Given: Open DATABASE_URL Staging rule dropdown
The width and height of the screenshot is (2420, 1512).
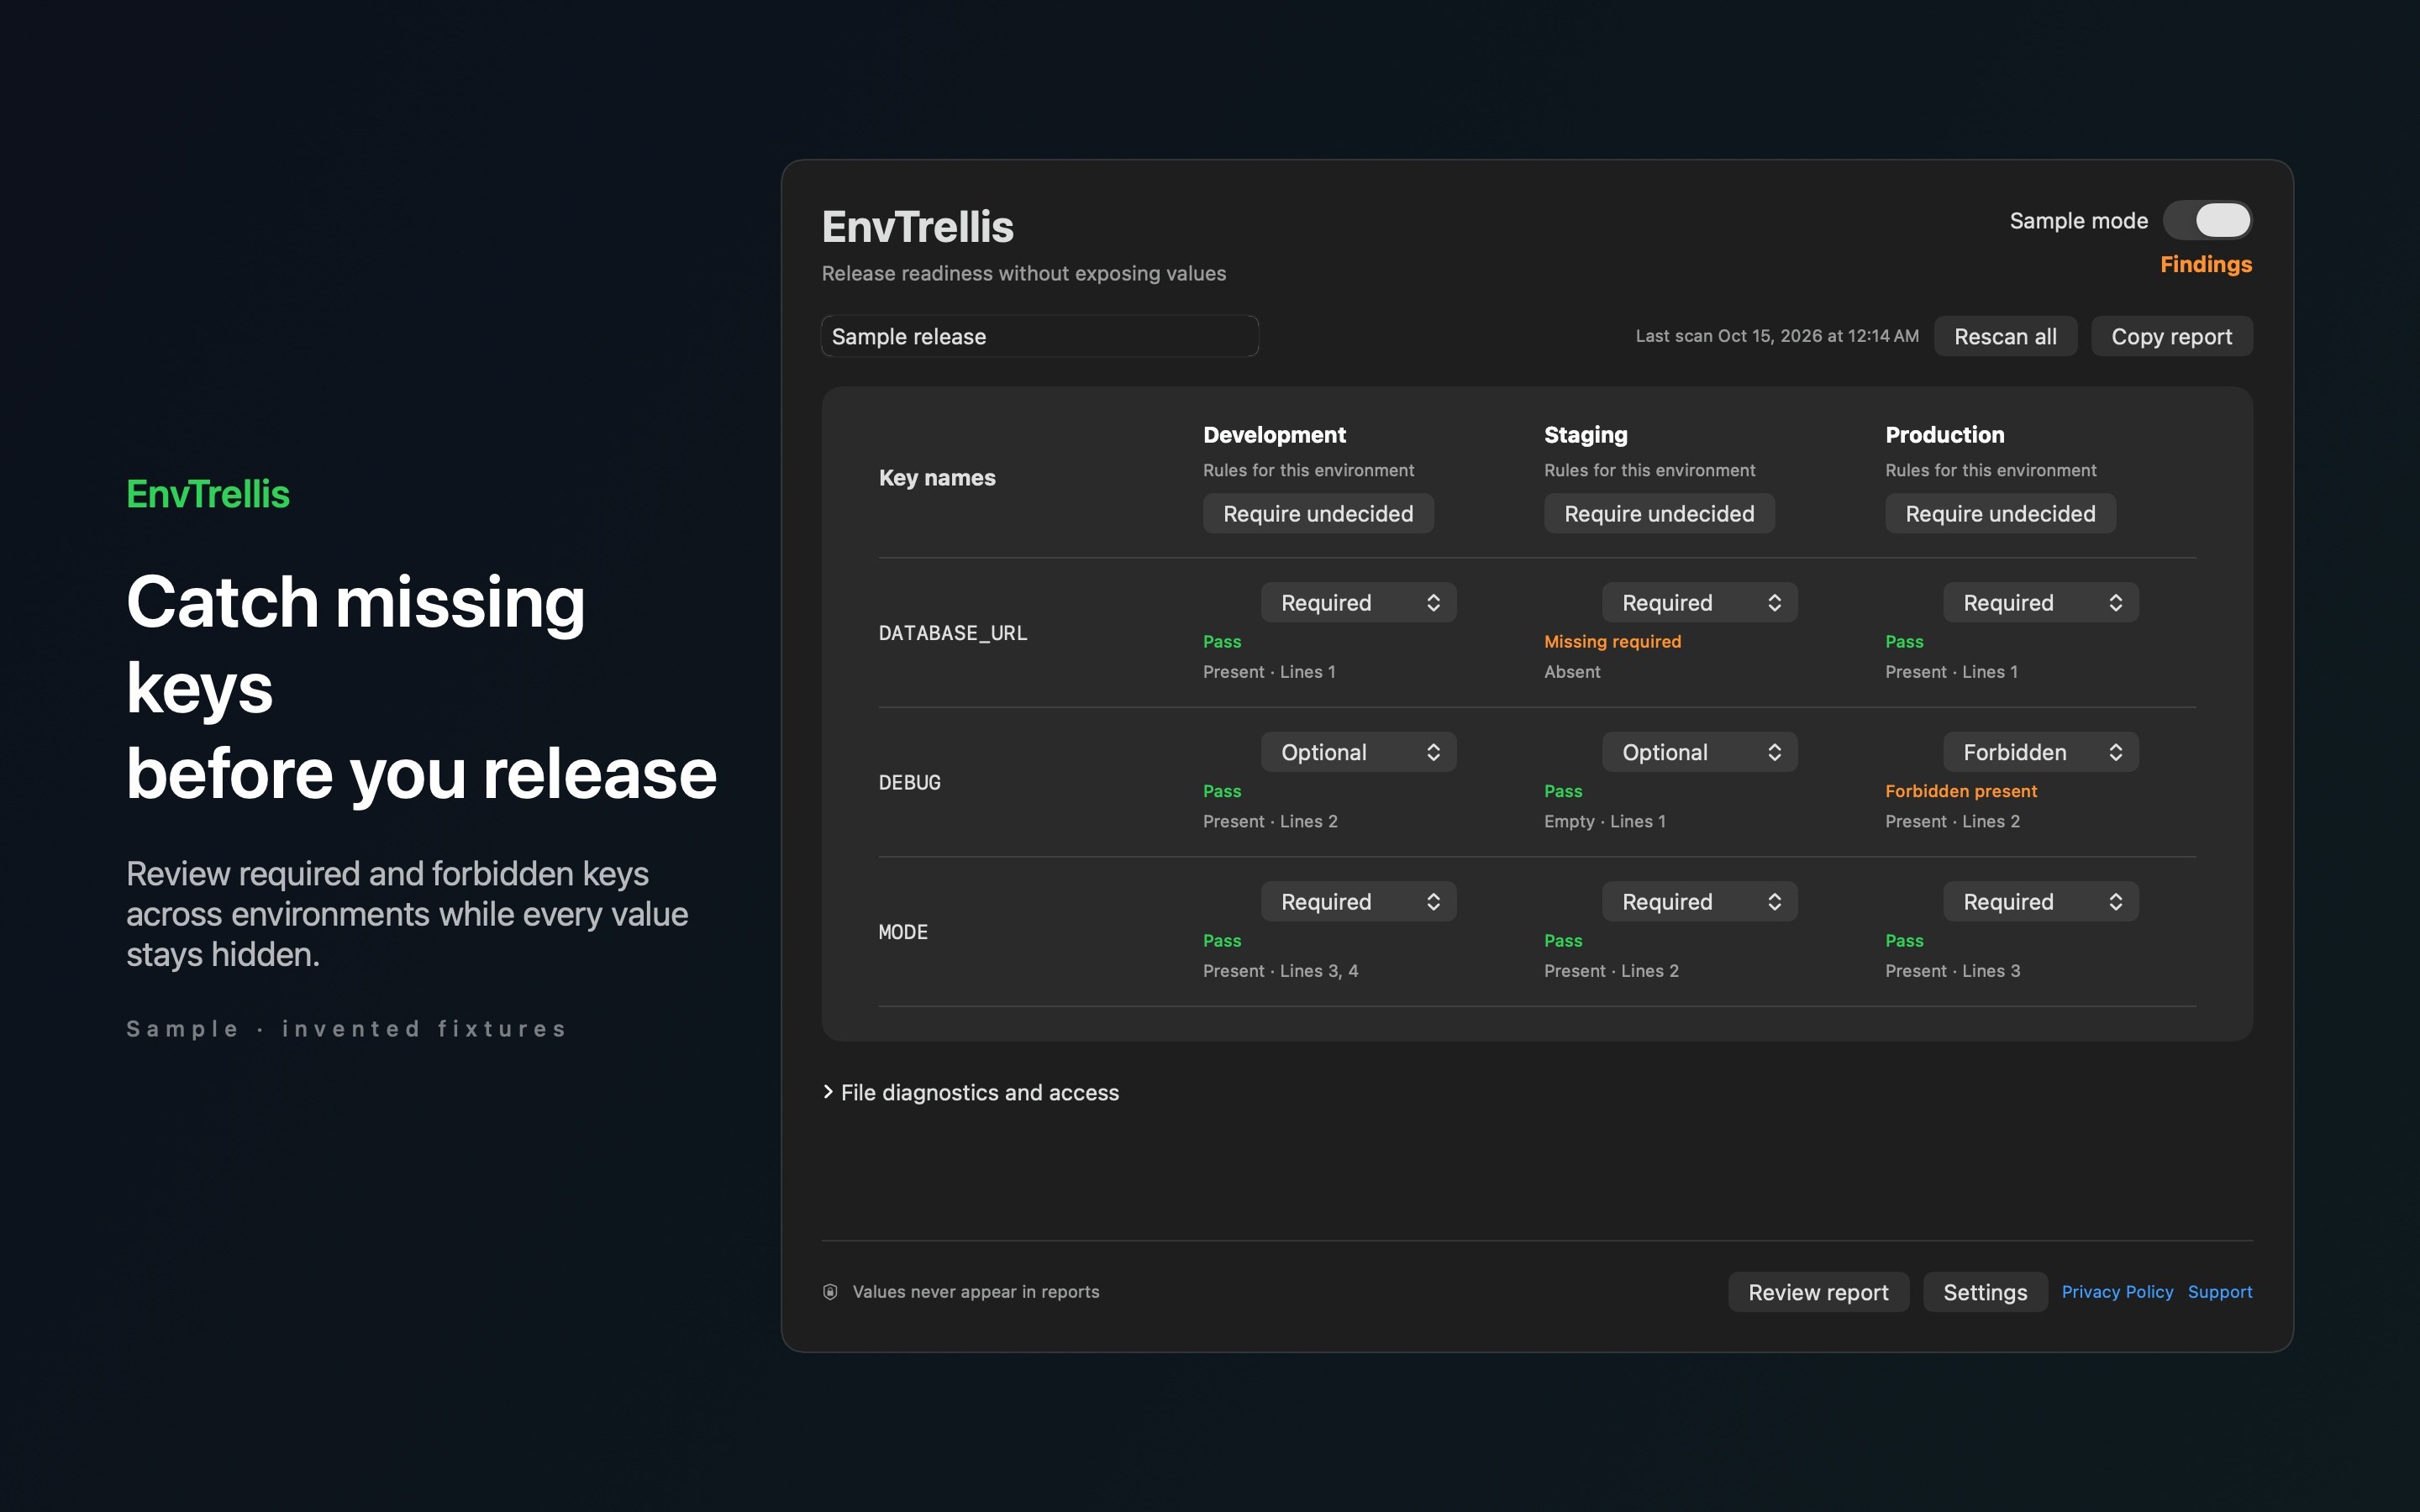Looking at the screenshot, I should point(1699,602).
